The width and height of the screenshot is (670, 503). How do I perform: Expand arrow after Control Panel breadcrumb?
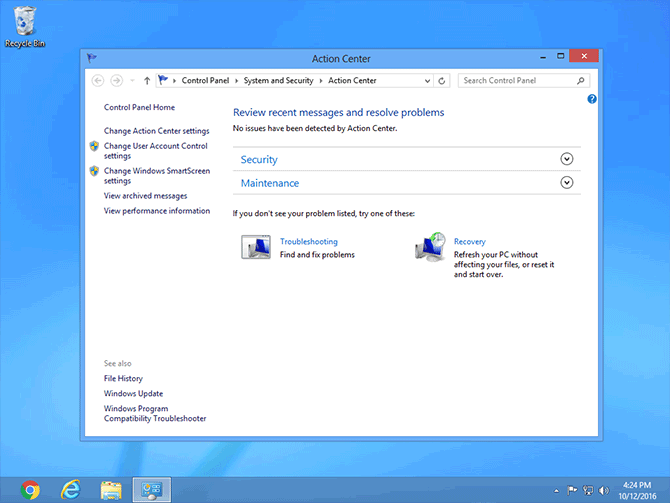tap(236, 81)
